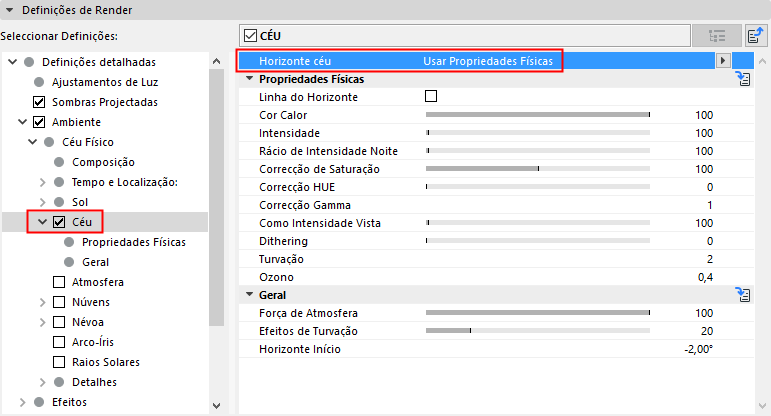This screenshot has width=771, height=416.
Task: Select Usar Propriedades Físicas option
Action: click(488, 61)
